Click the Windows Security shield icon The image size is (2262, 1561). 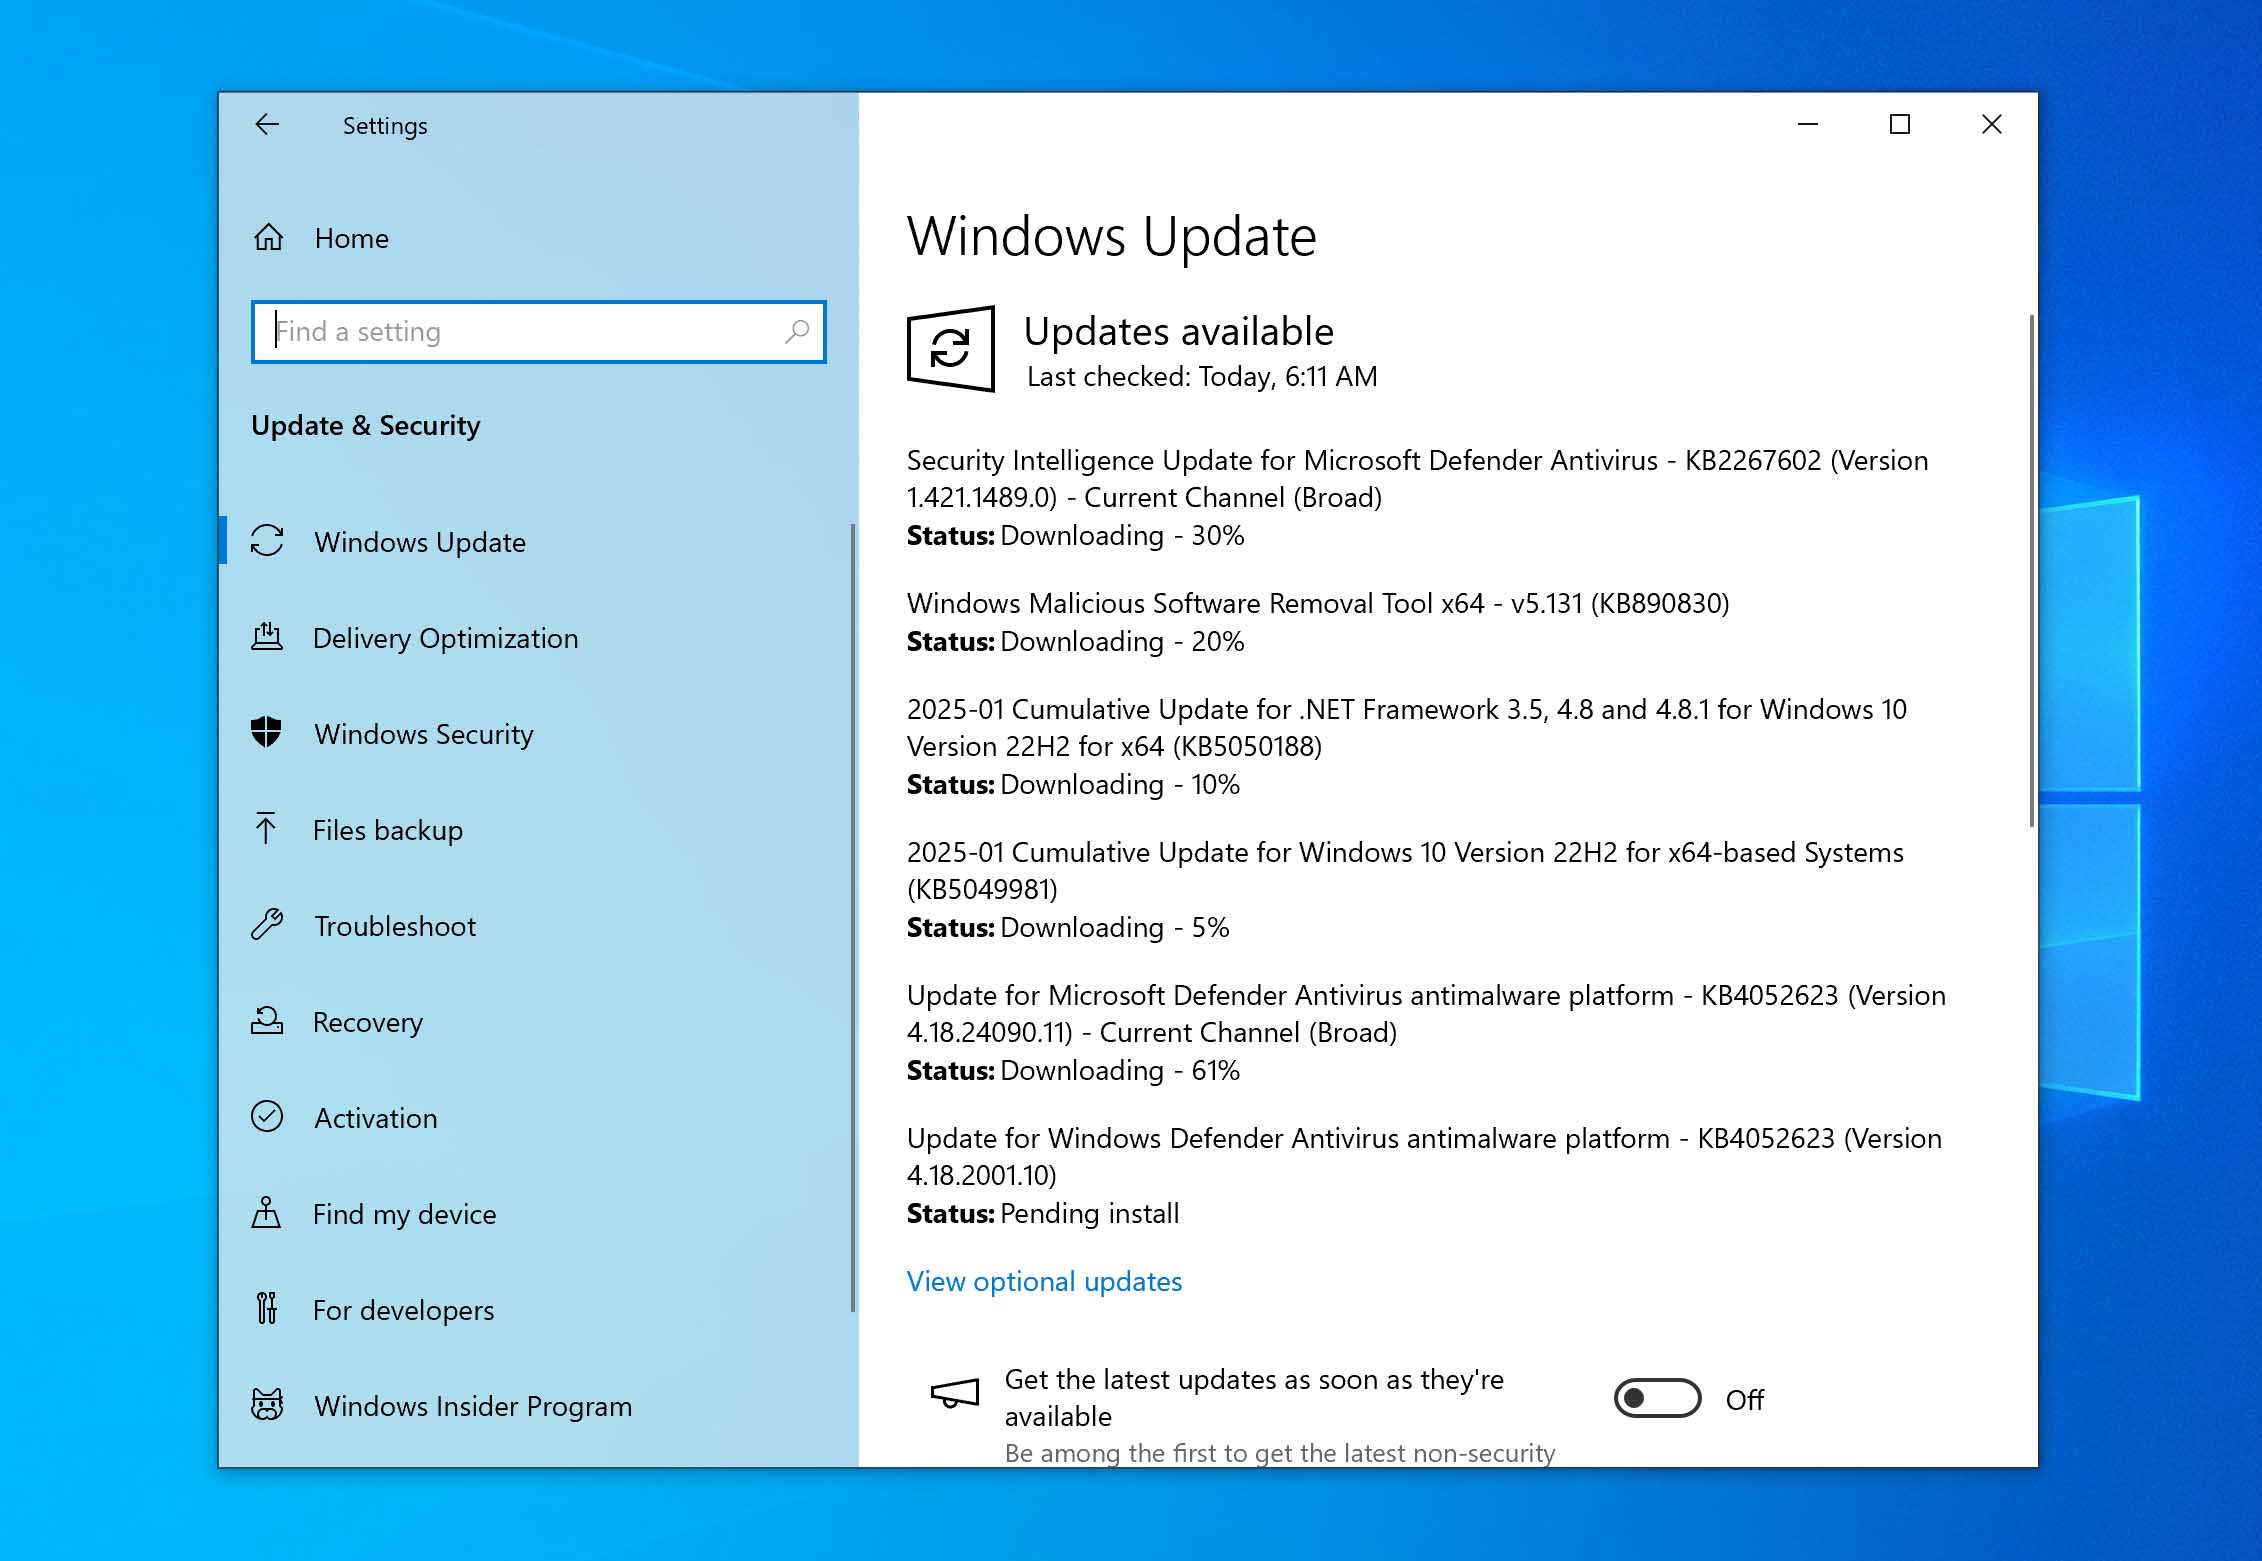pyautogui.click(x=267, y=733)
